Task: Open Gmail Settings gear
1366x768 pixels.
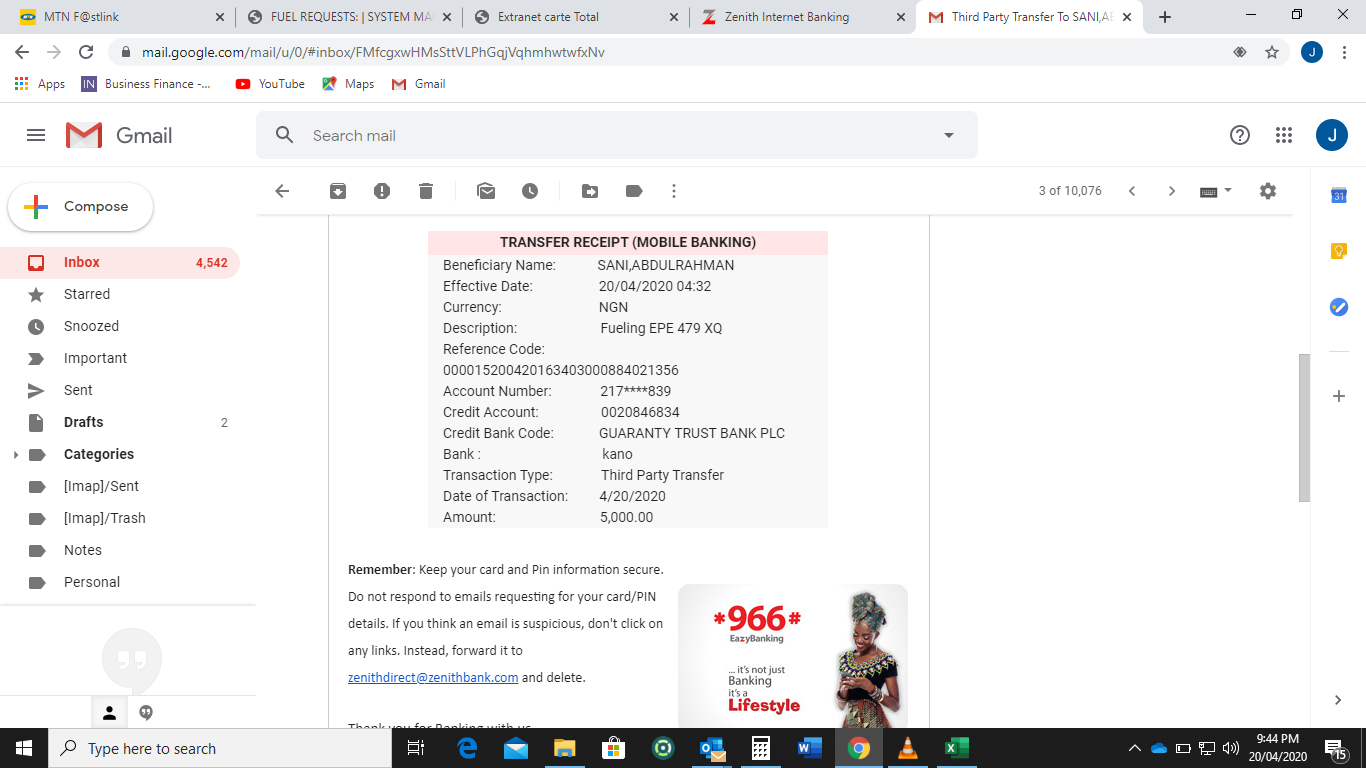Action: pos(1268,191)
